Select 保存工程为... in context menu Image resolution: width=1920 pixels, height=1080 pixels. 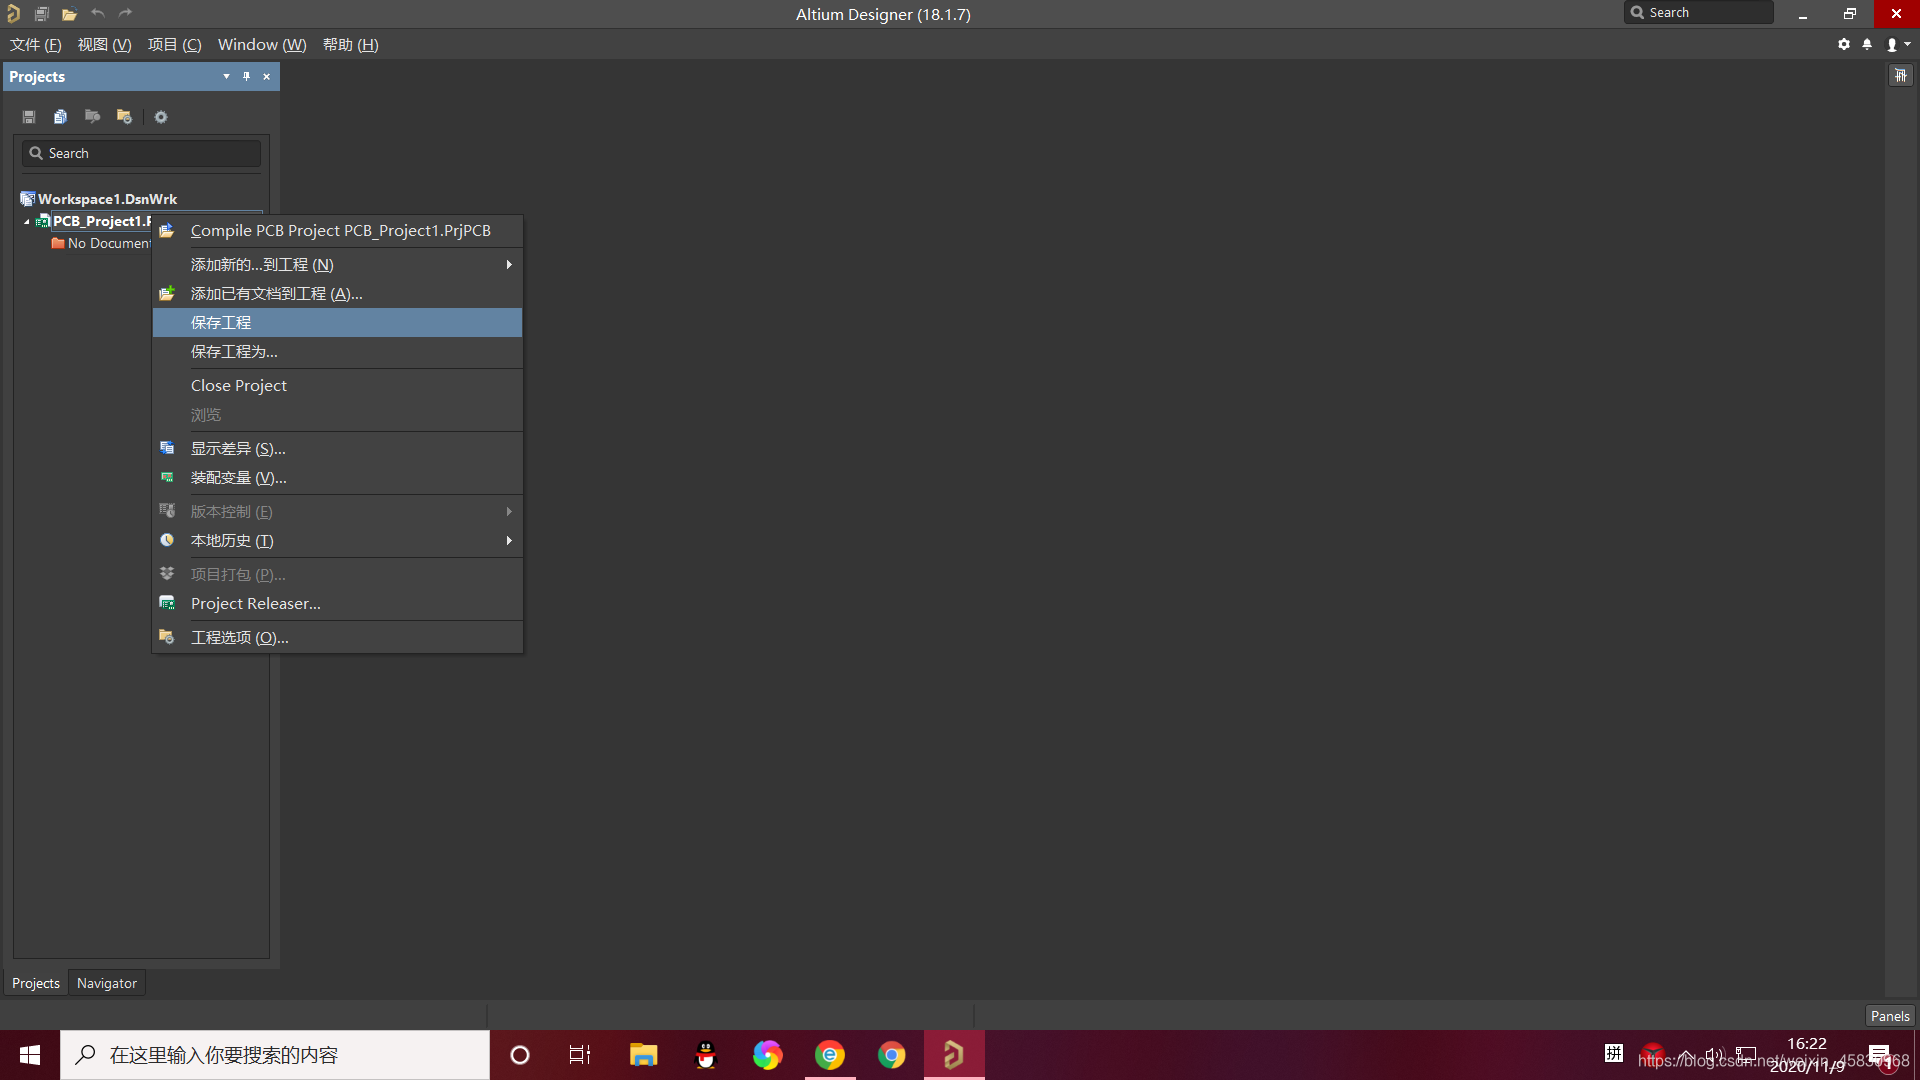pos(338,352)
